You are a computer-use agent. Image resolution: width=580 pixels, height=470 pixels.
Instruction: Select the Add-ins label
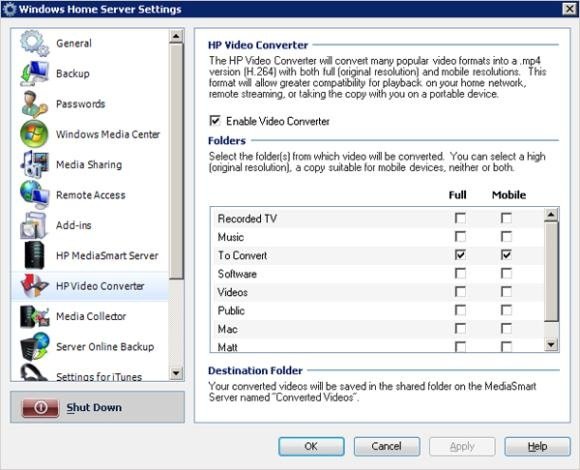[x=74, y=225]
